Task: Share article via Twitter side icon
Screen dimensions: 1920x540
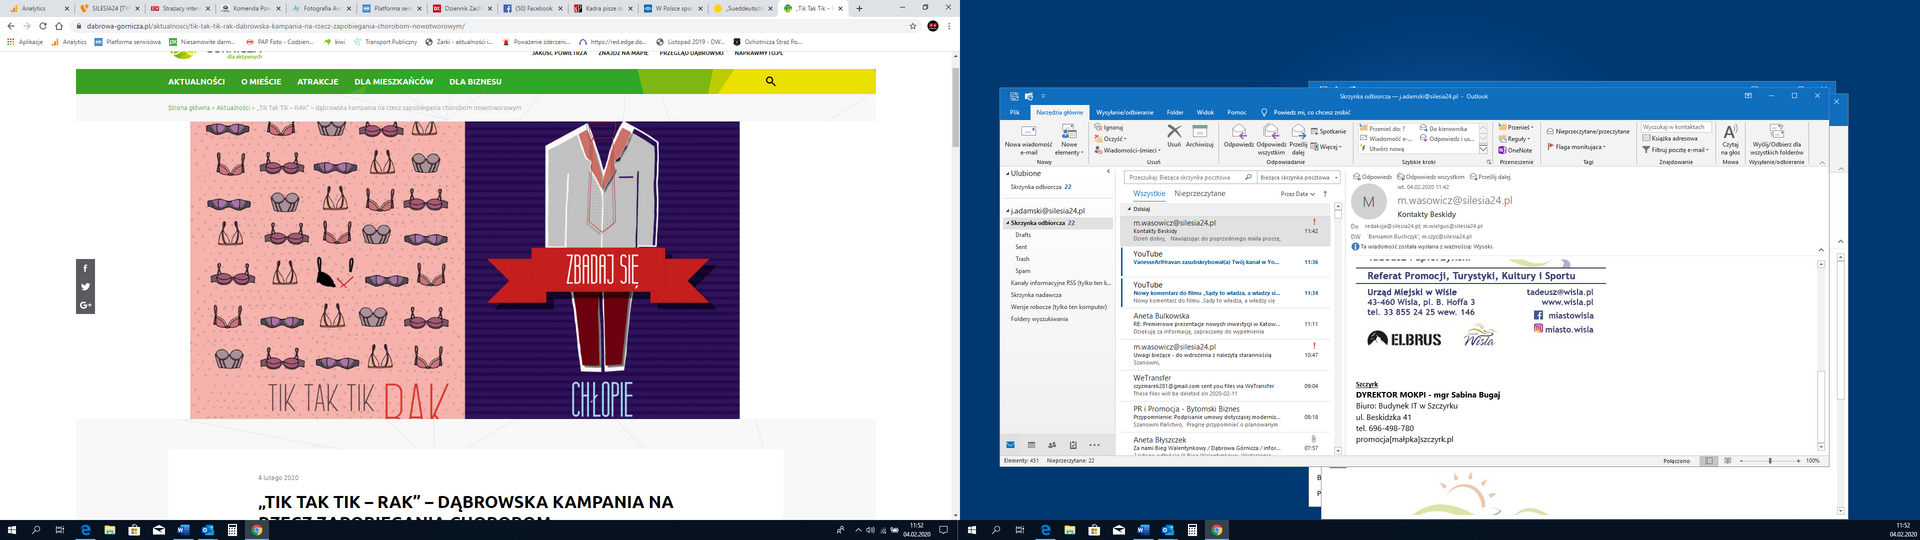Action: [85, 287]
